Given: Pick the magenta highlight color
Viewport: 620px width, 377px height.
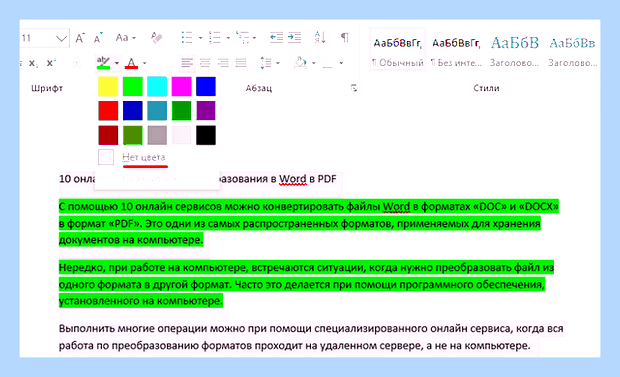Looking at the screenshot, I should pyautogui.click(x=181, y=86).
